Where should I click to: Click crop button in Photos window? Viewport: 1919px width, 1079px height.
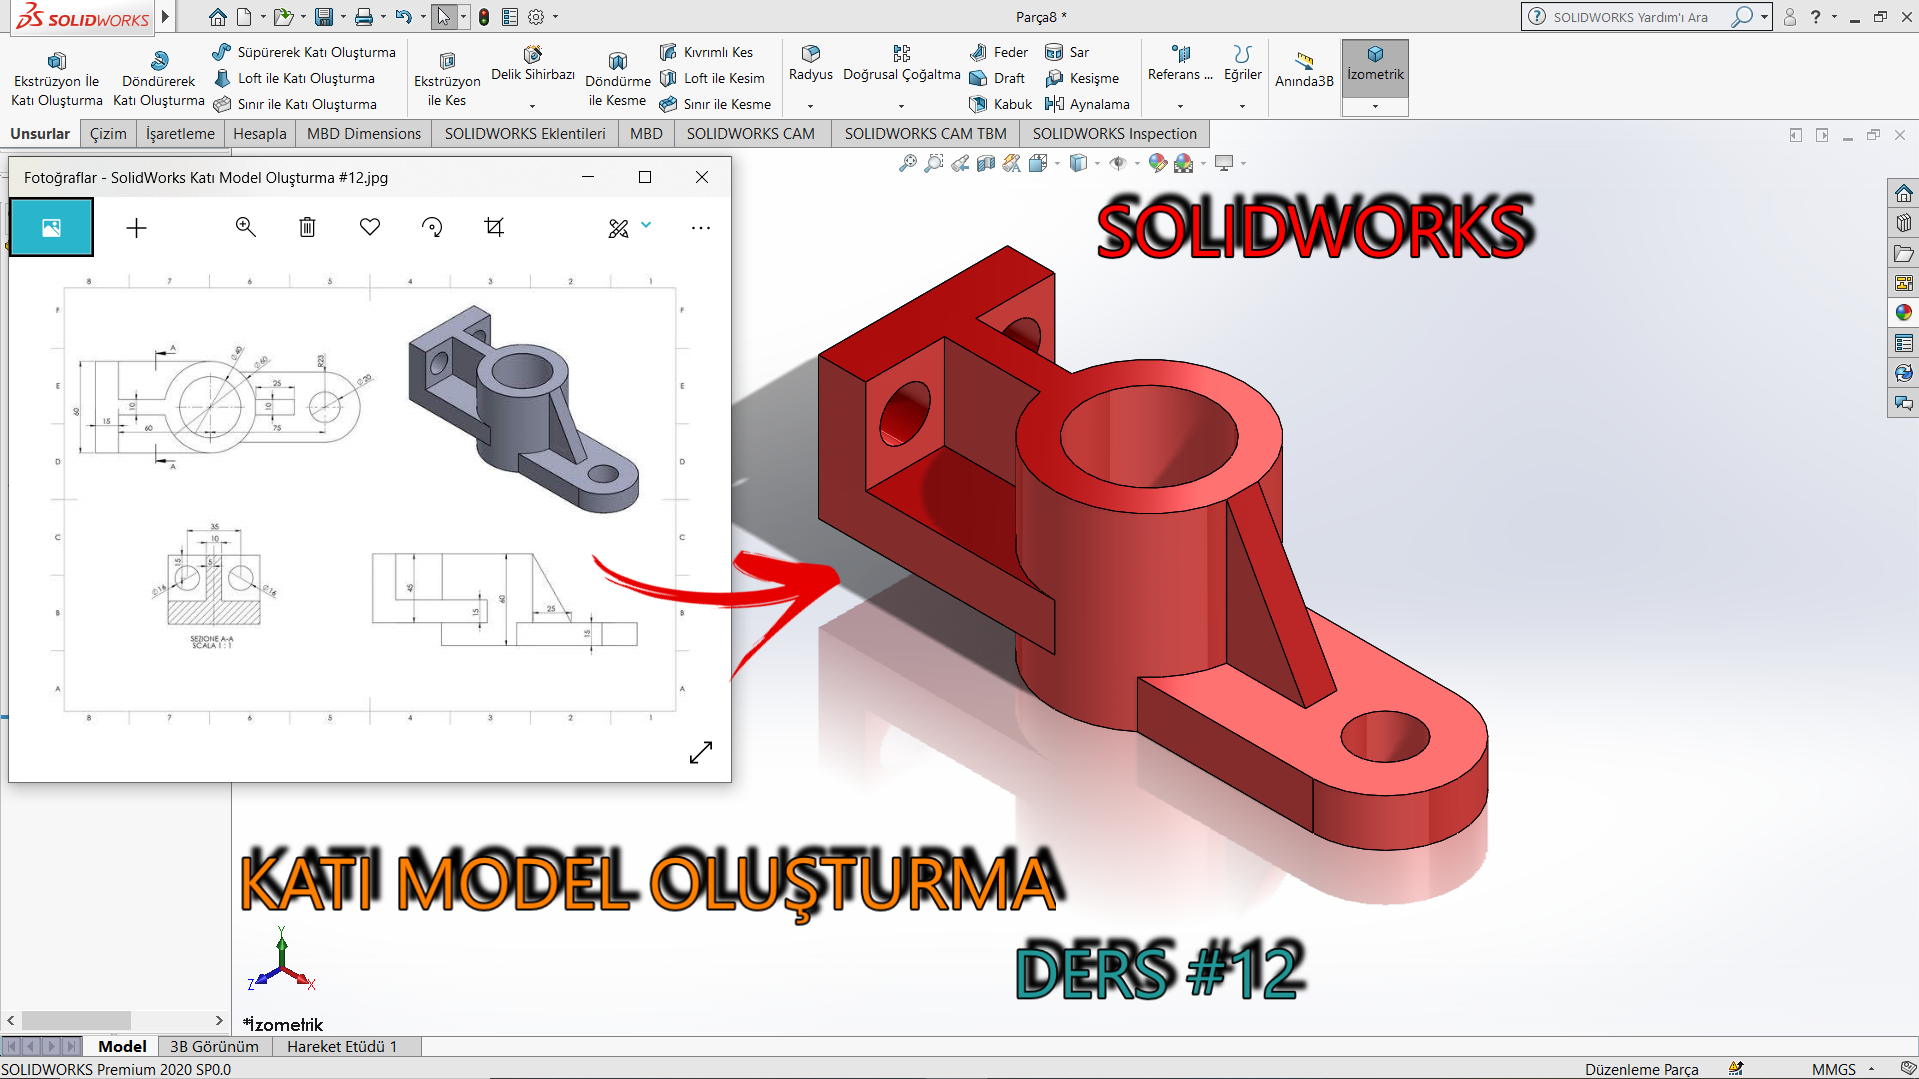pos(494,227)
